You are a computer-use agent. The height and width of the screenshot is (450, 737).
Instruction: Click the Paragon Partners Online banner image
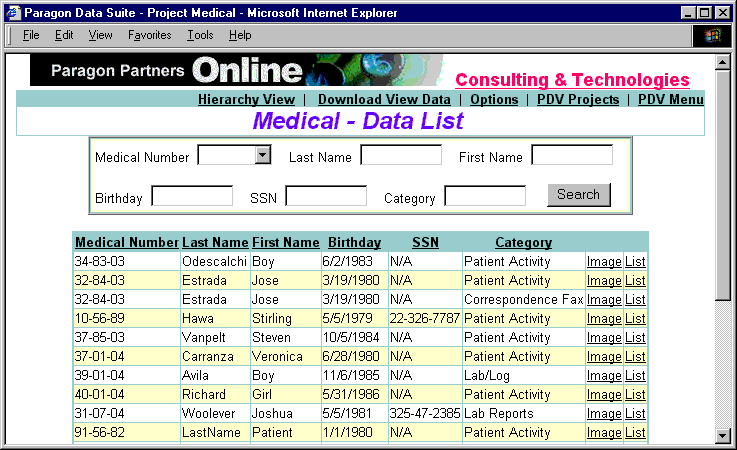pyautogui.click(x=235, y=71)
